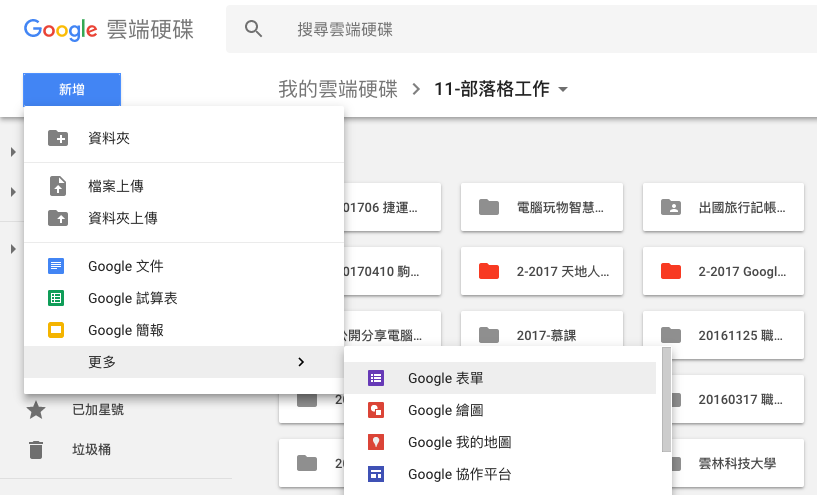
Task: Open the folder ending 0170410 駒...
Action: tap(392, 271)
